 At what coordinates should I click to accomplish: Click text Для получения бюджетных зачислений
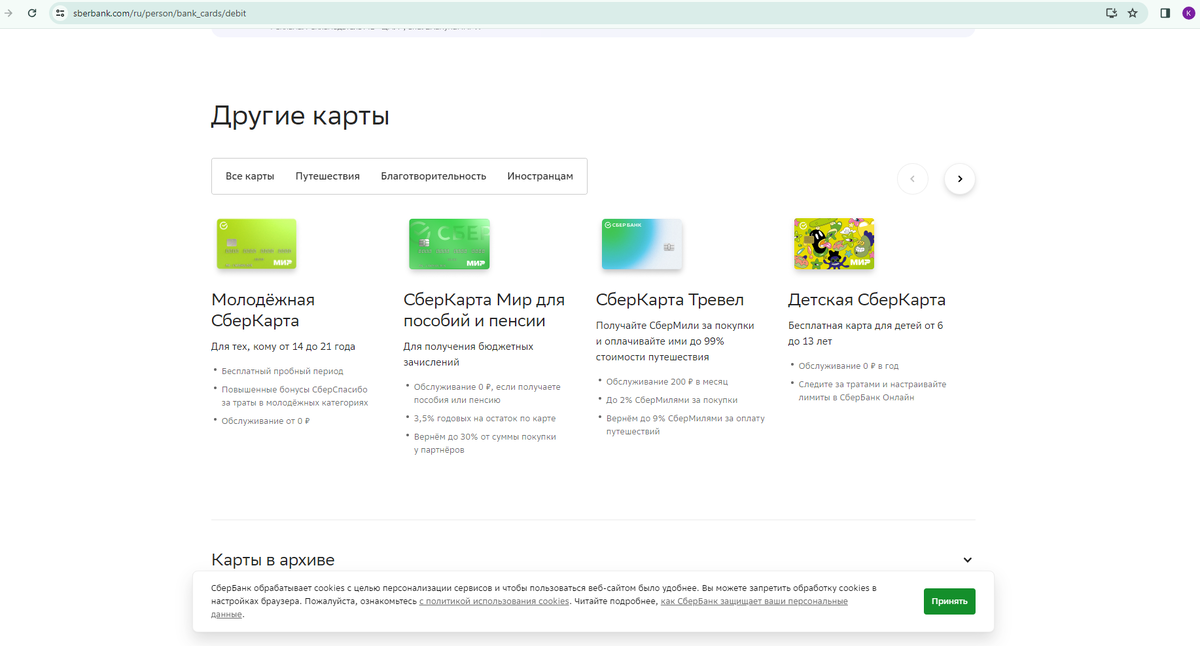point(468,354)
